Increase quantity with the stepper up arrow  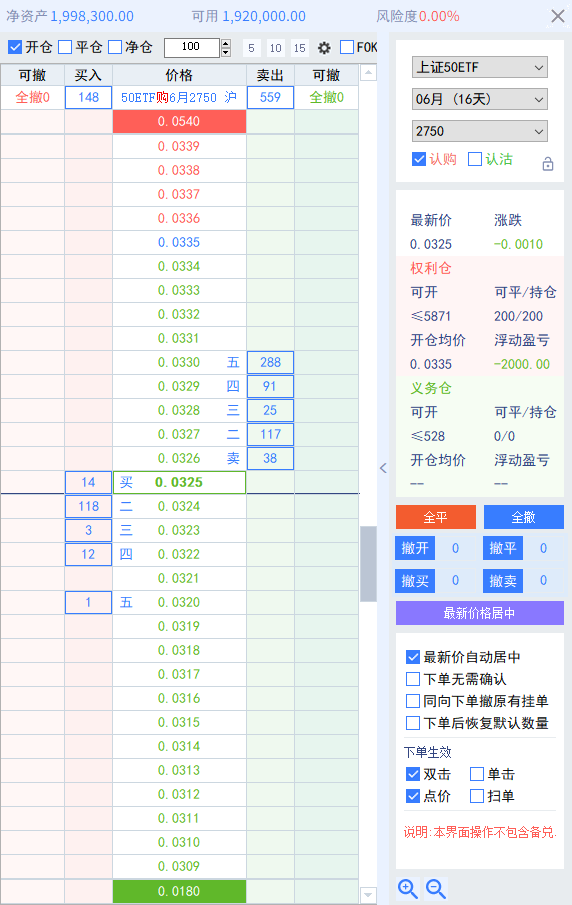[226, 43]
